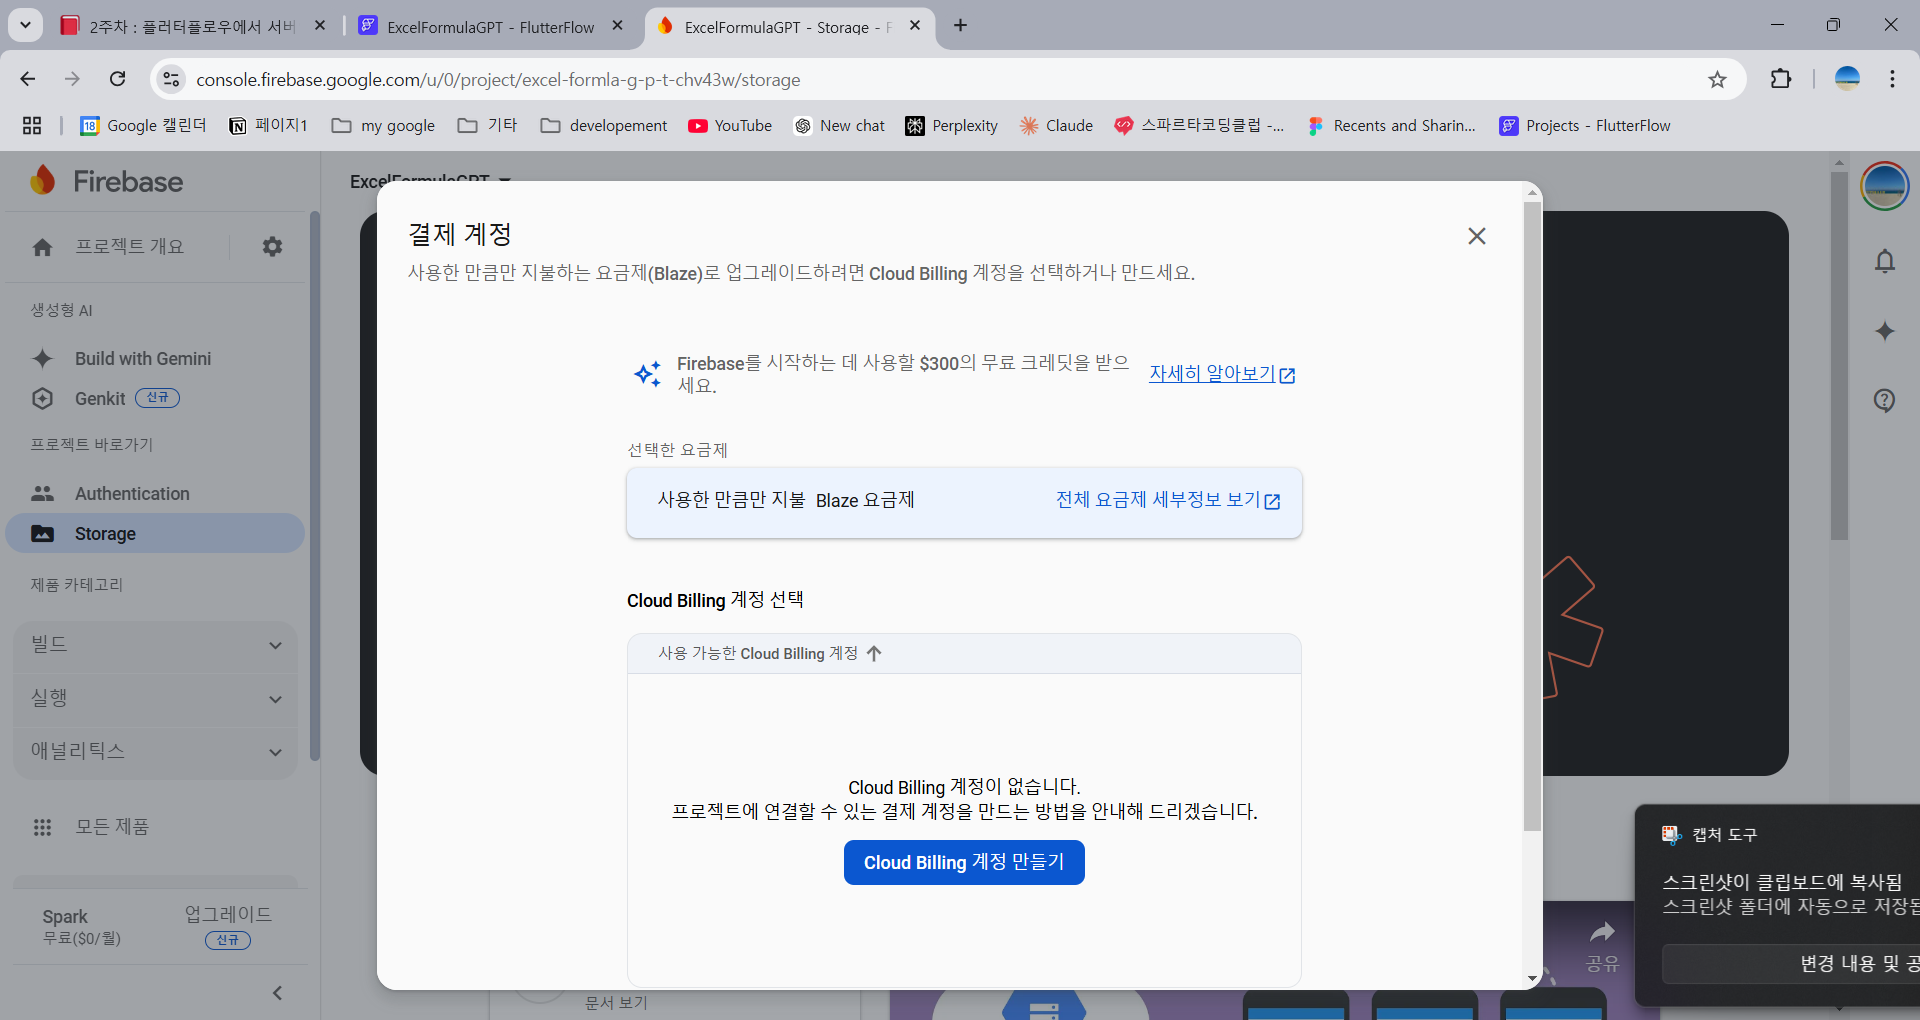
Task: Click the address bar URL
Action: coord(498,80)
